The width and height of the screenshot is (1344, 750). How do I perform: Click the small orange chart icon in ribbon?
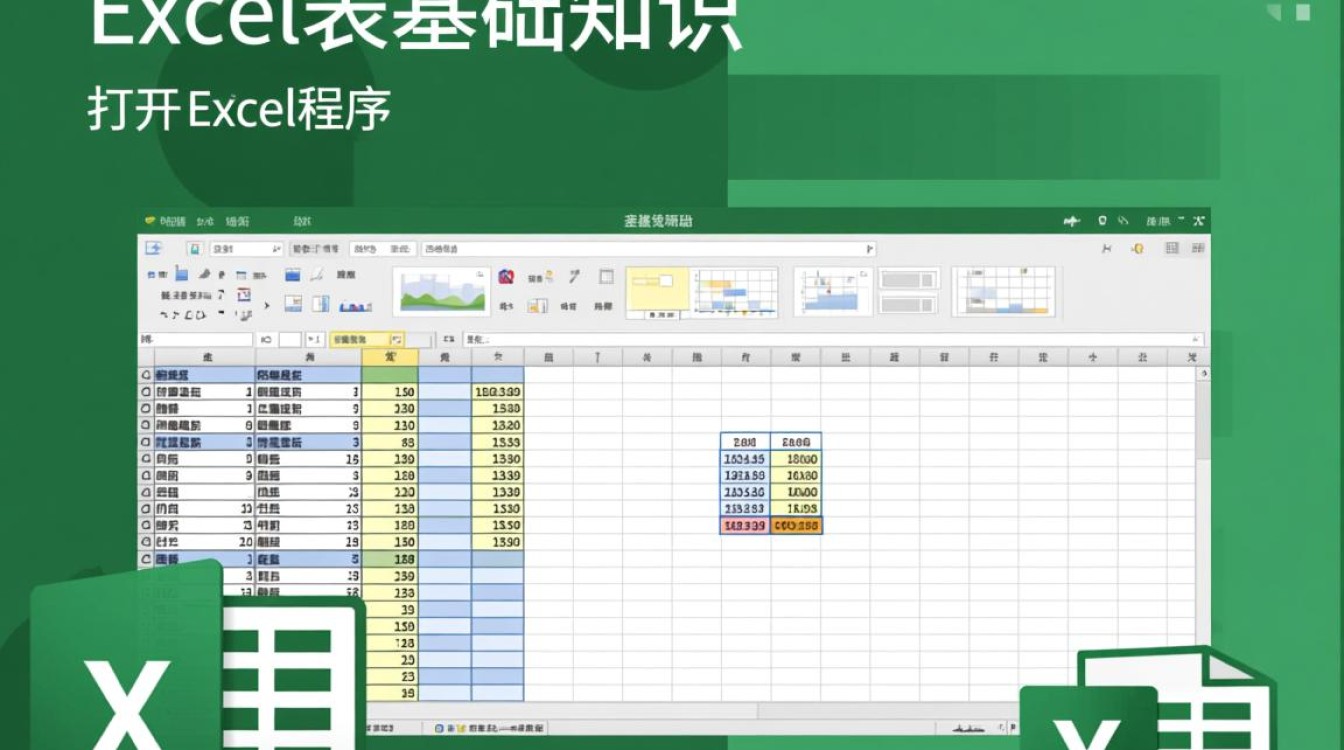537,306
